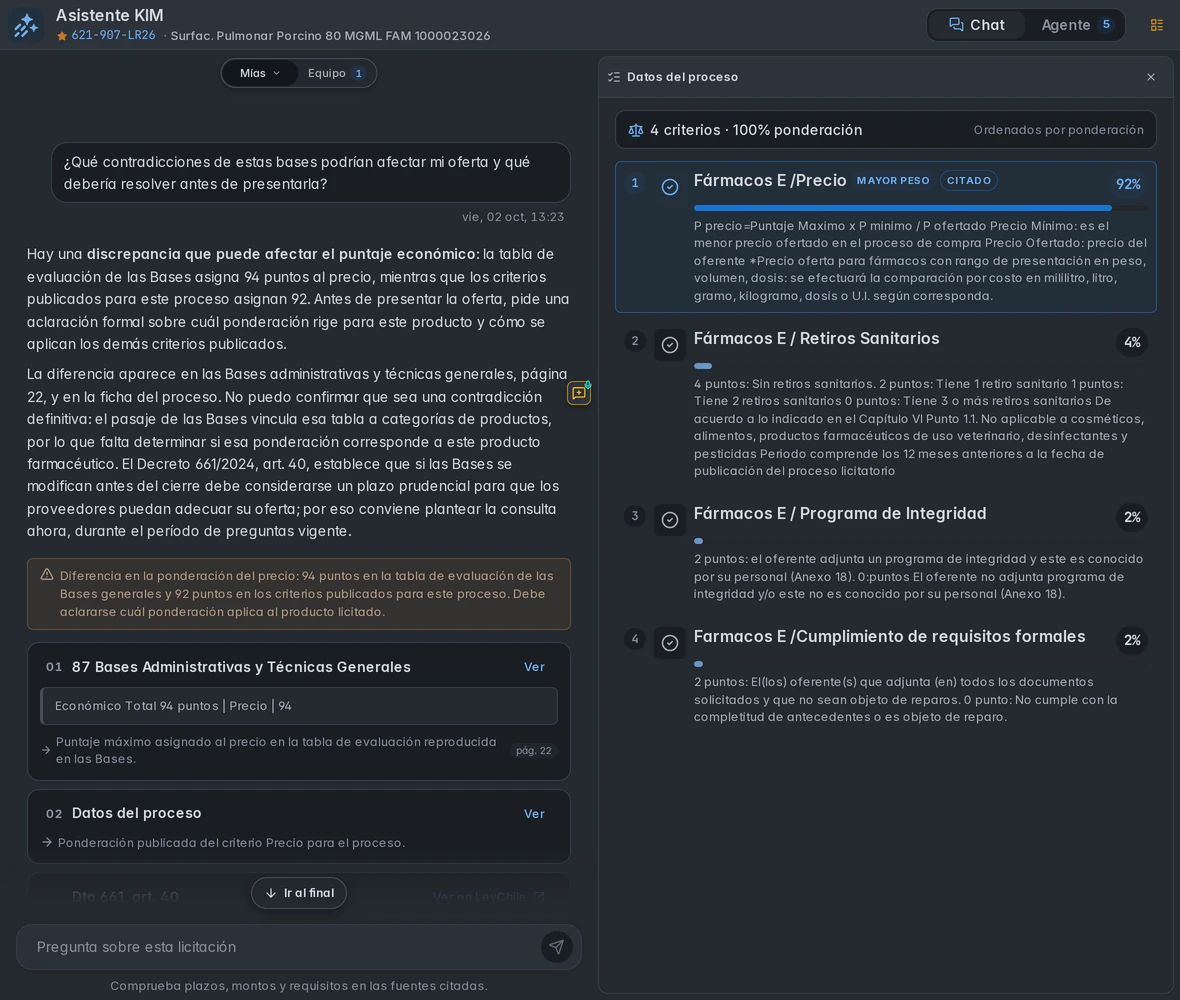Click the balance scale criteria icon
The width and height of the screenshot is (1180, 1000).
pos(636,130)
